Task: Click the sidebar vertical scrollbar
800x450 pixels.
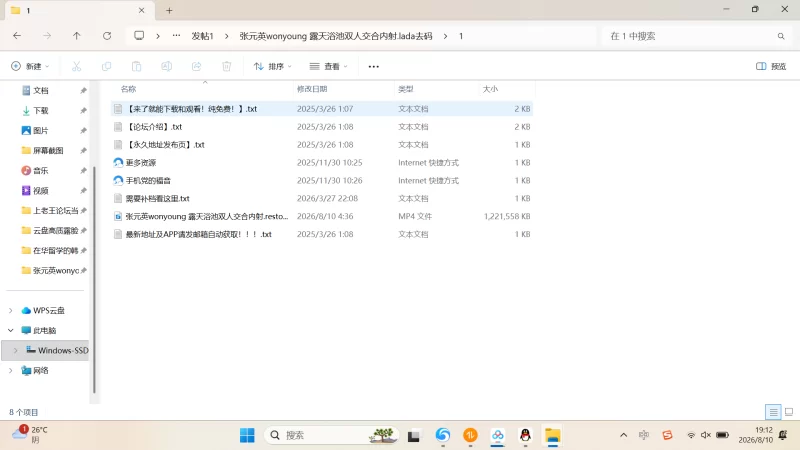Action: (94, 280)
